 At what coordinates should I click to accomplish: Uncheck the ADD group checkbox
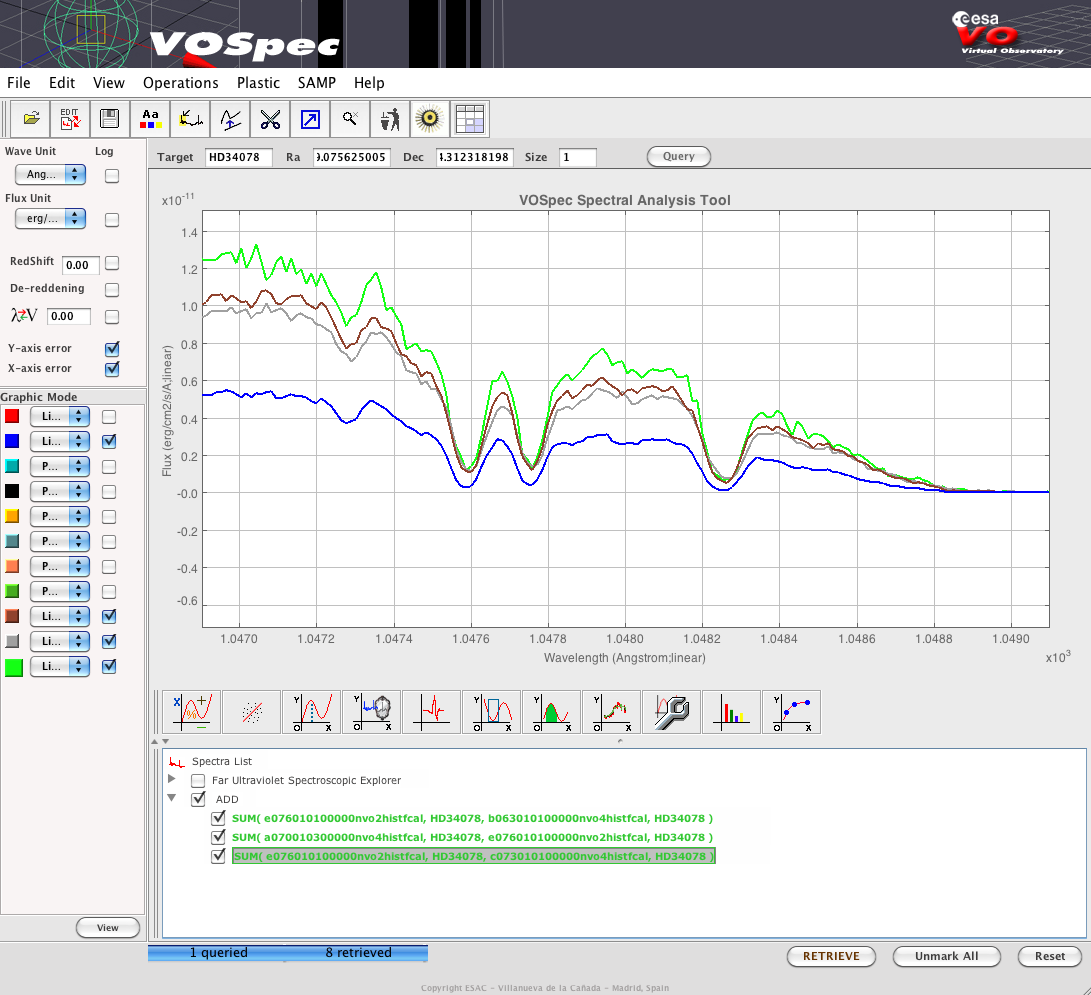[x=198, y=799]
